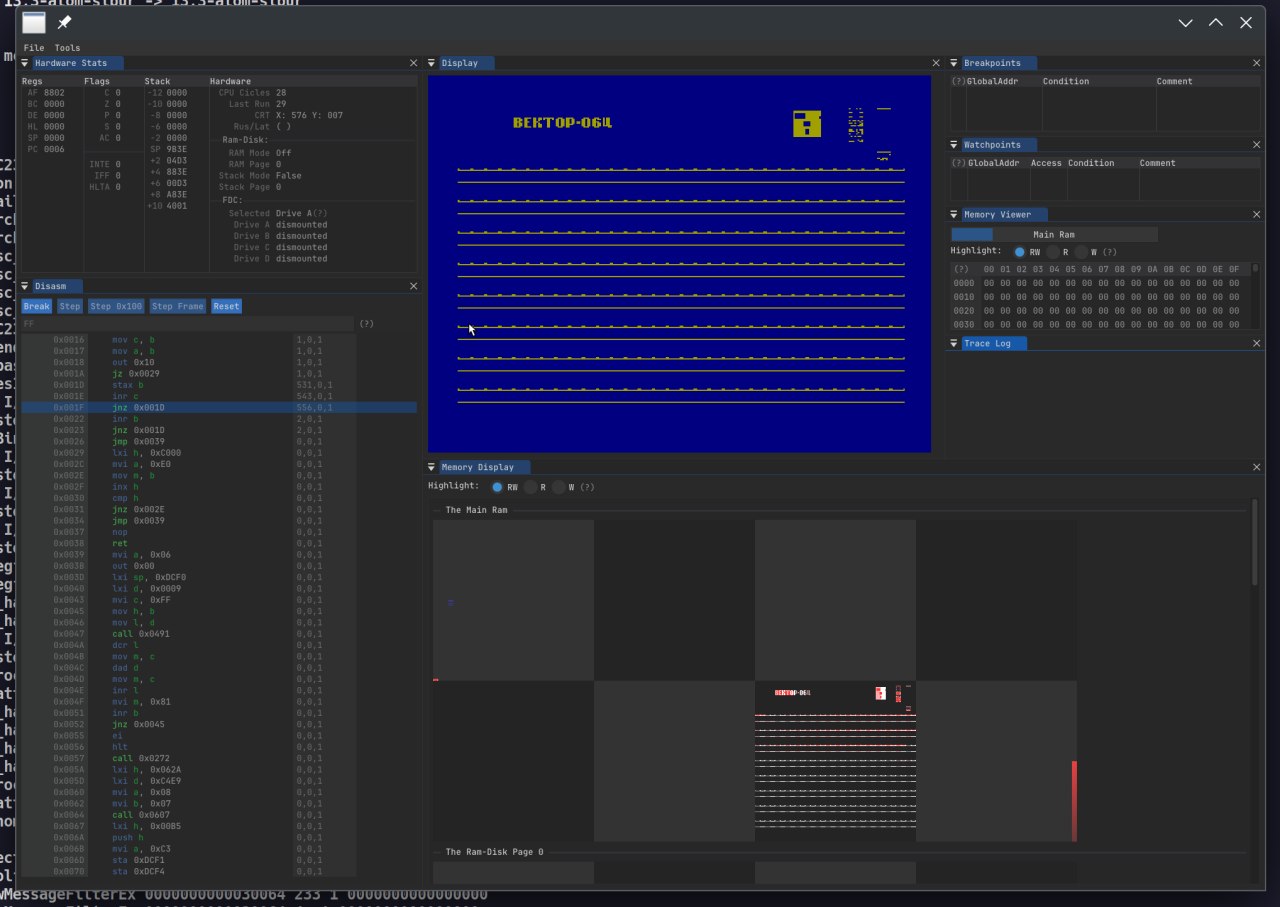Open the Tools menu
Screen dimensions: 1280x907
[67, 48]
